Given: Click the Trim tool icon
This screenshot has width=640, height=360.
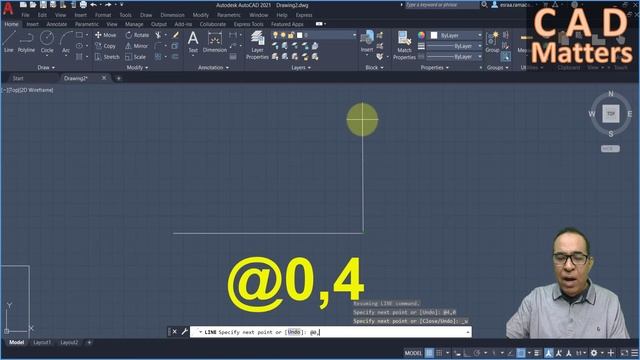Looking at the screenshot, I should [158, 35].
